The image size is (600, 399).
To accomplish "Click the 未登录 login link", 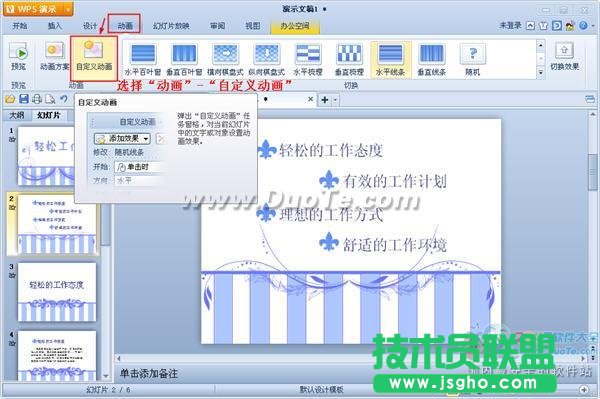I will tap(510, 25).
